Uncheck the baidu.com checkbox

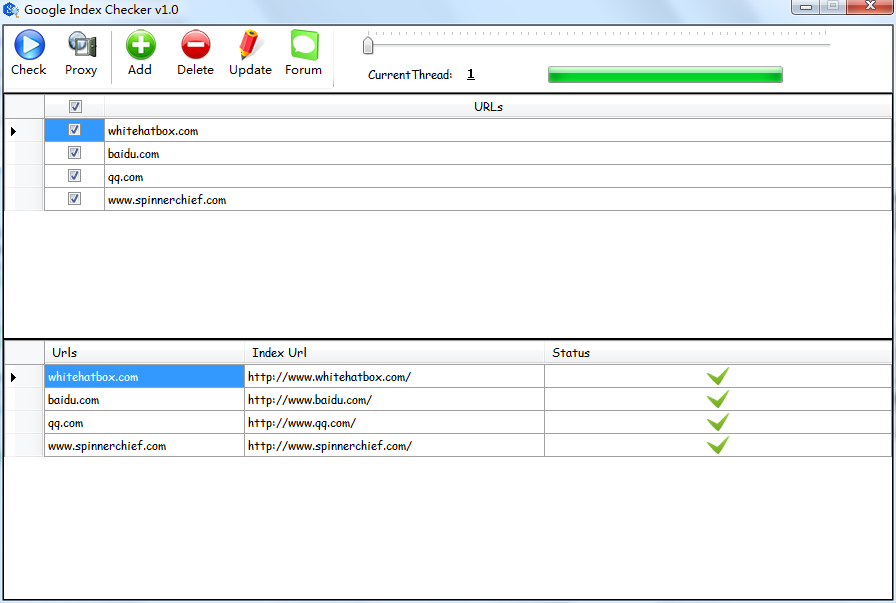[x=74, y=153]
